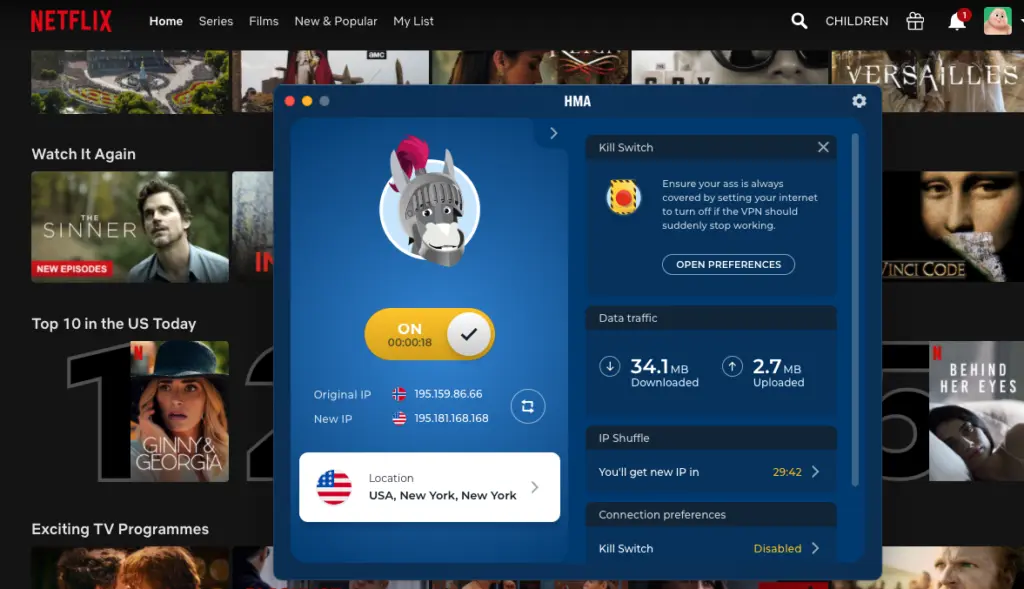
Task: Dismiss the Kill Switch info card
Action: coord(823,147)
